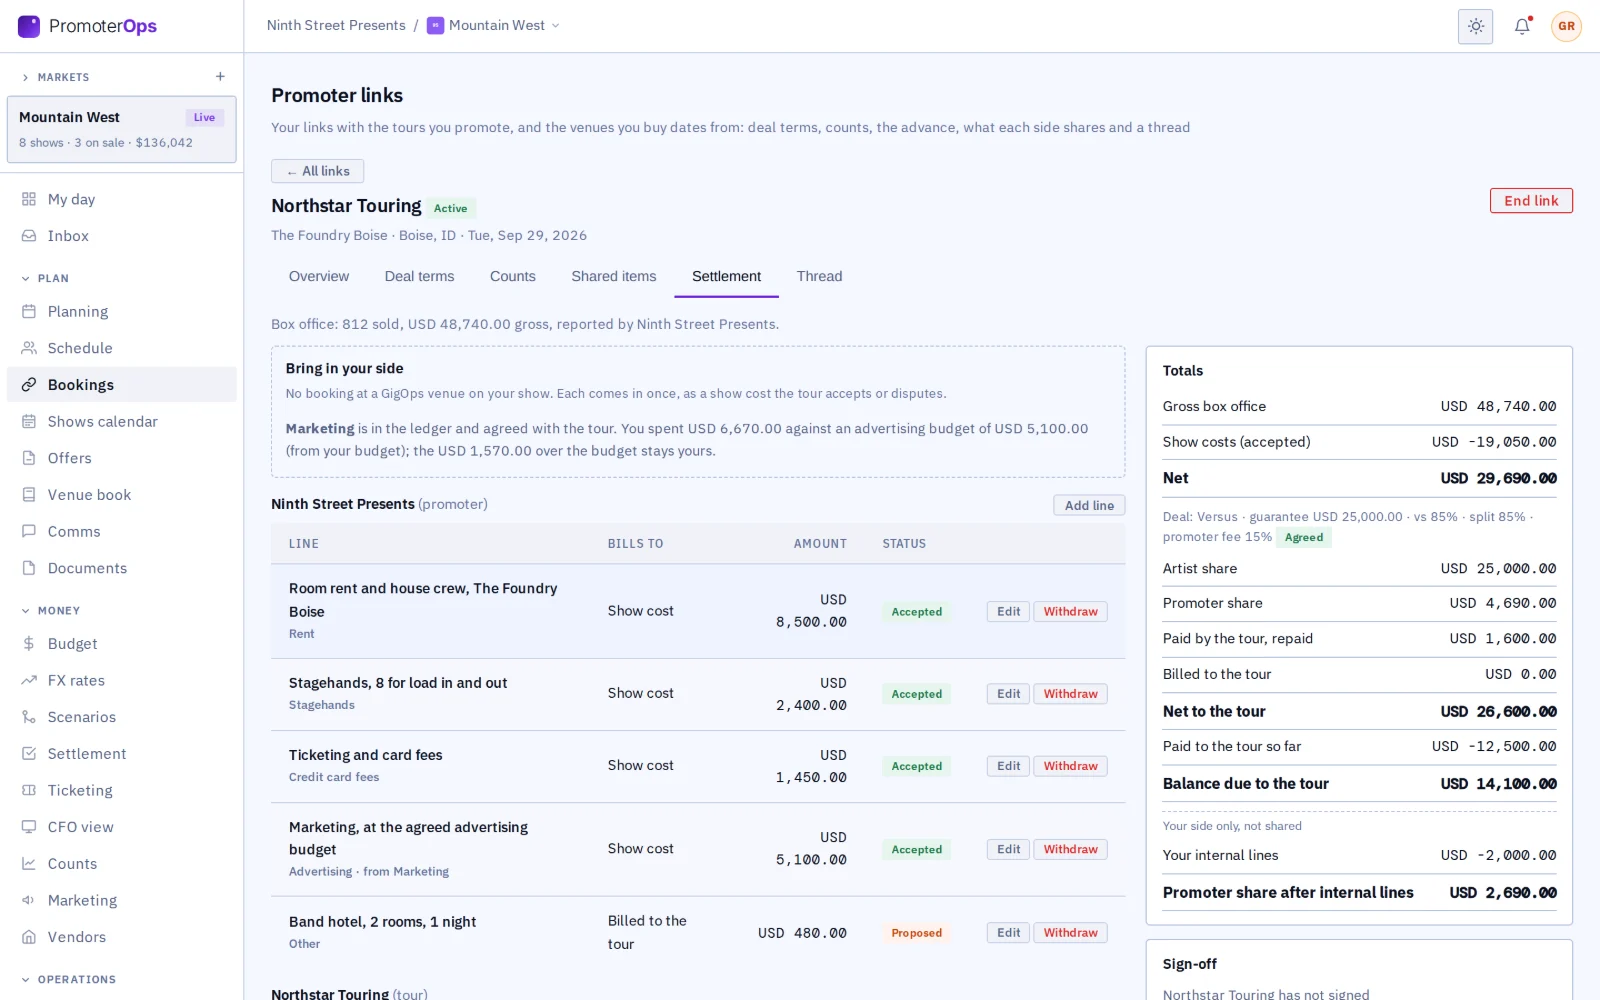Viewport: 1600px width, 1000px height.
Task: Click the Ticketing ticket icon
Action: (29, 791)
